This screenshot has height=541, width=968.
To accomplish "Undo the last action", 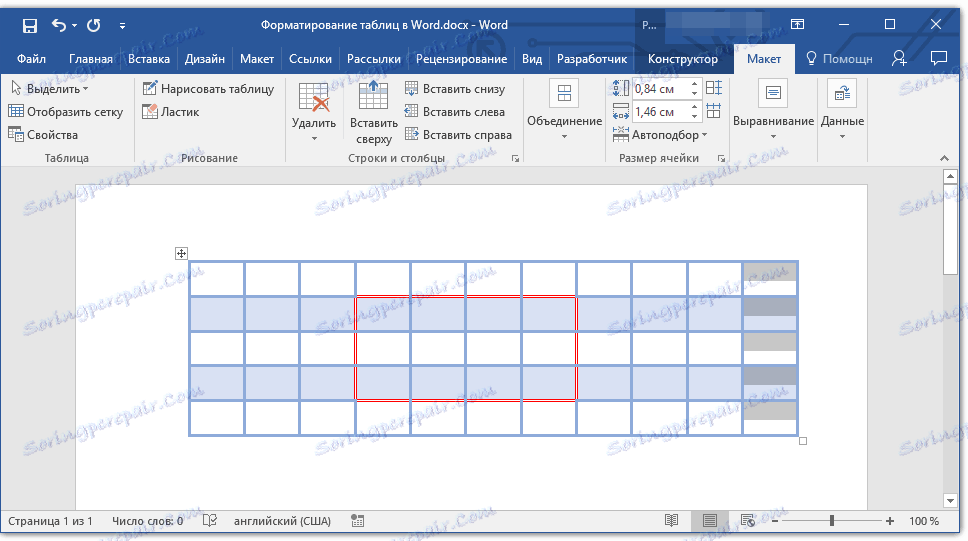I will pyautogui.click(x=59, y=25).
